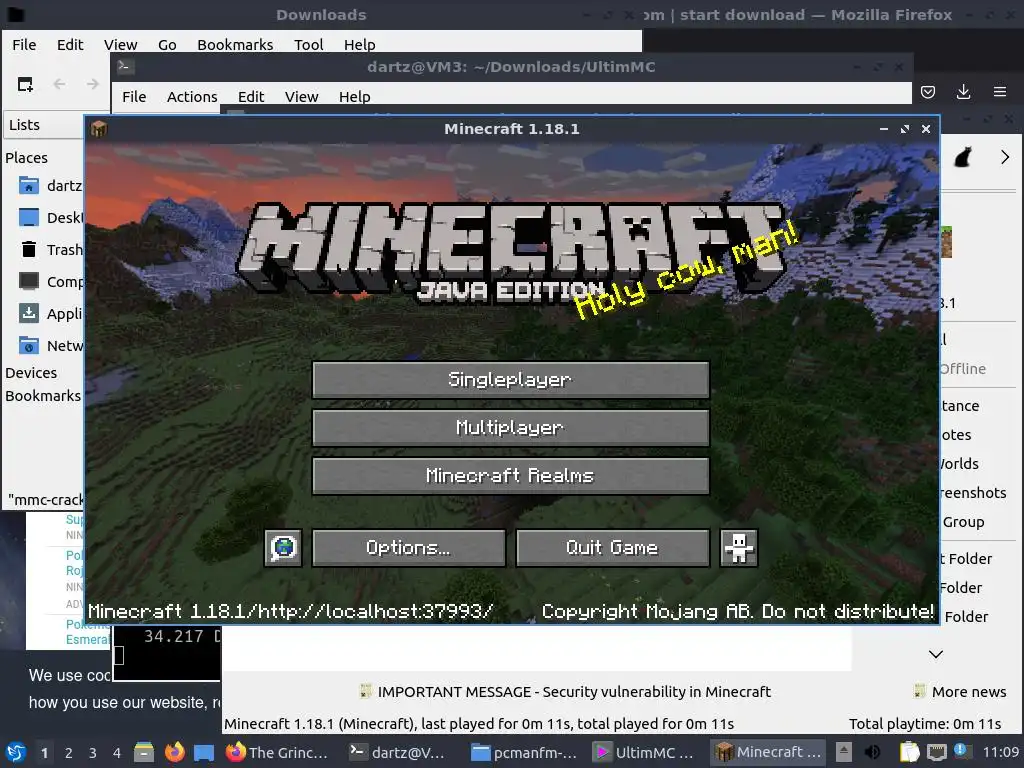Image resolution: width=1024 pixels, height=768 pixels.
Task: Open the language settings globe icon in Minecraft
Action: point(283,547)
